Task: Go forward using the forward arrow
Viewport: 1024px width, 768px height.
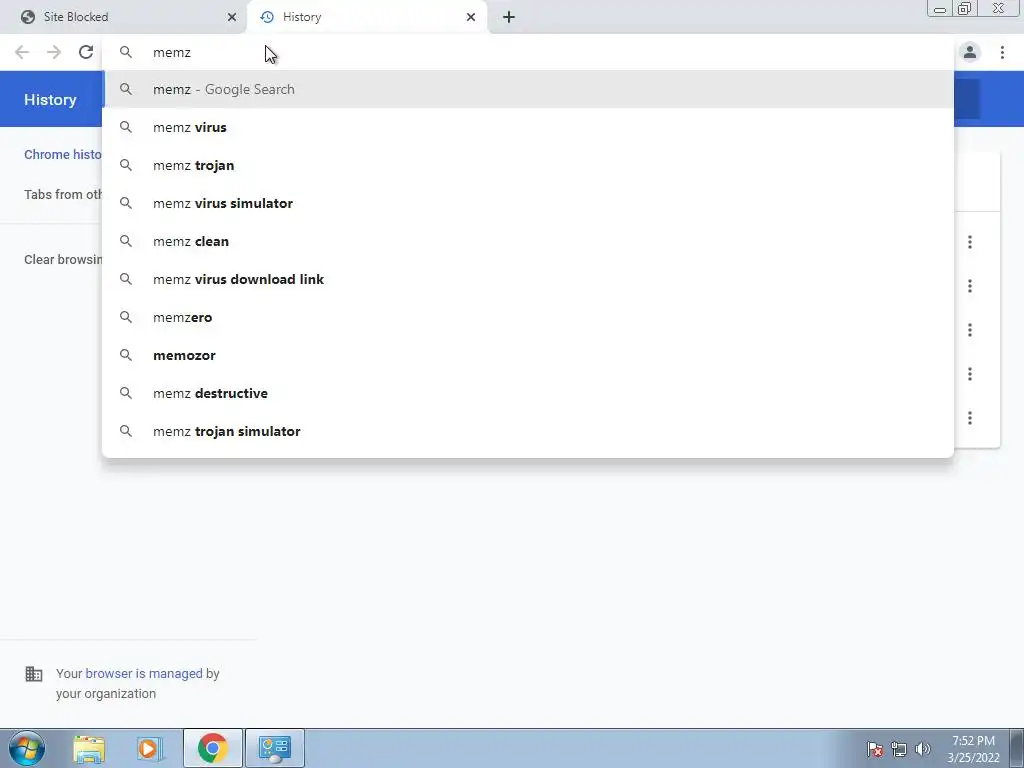Action: [54, 52]
